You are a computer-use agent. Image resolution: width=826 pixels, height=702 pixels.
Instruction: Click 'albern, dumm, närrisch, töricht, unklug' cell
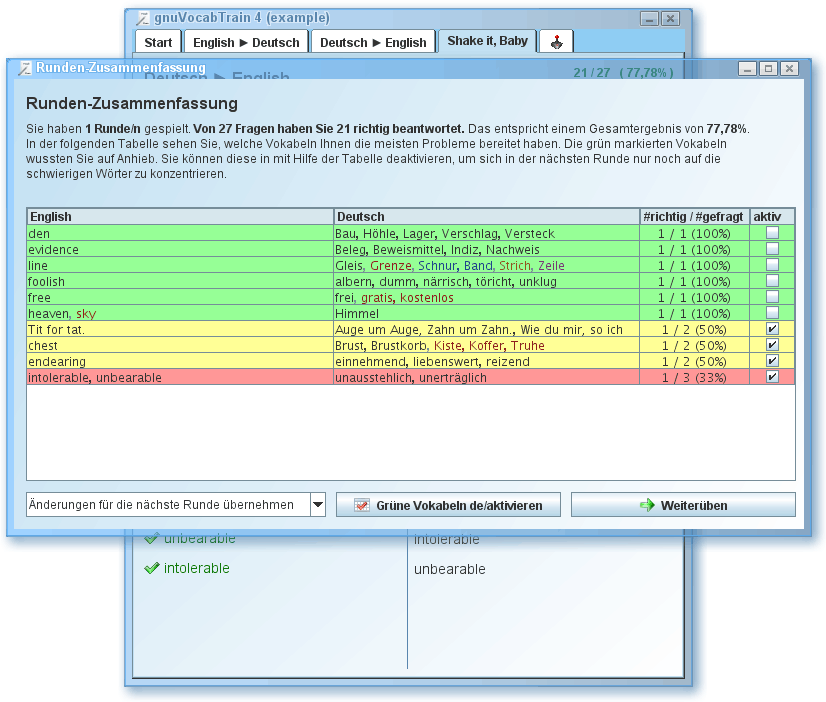(487, 281)
